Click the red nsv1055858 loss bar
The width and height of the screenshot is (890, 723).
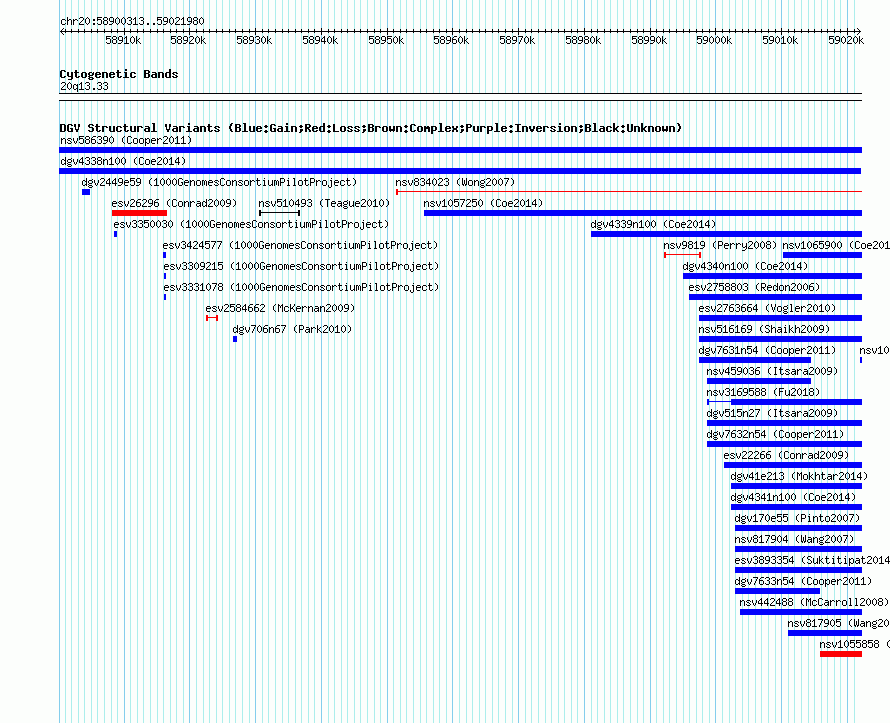point(841,654)
